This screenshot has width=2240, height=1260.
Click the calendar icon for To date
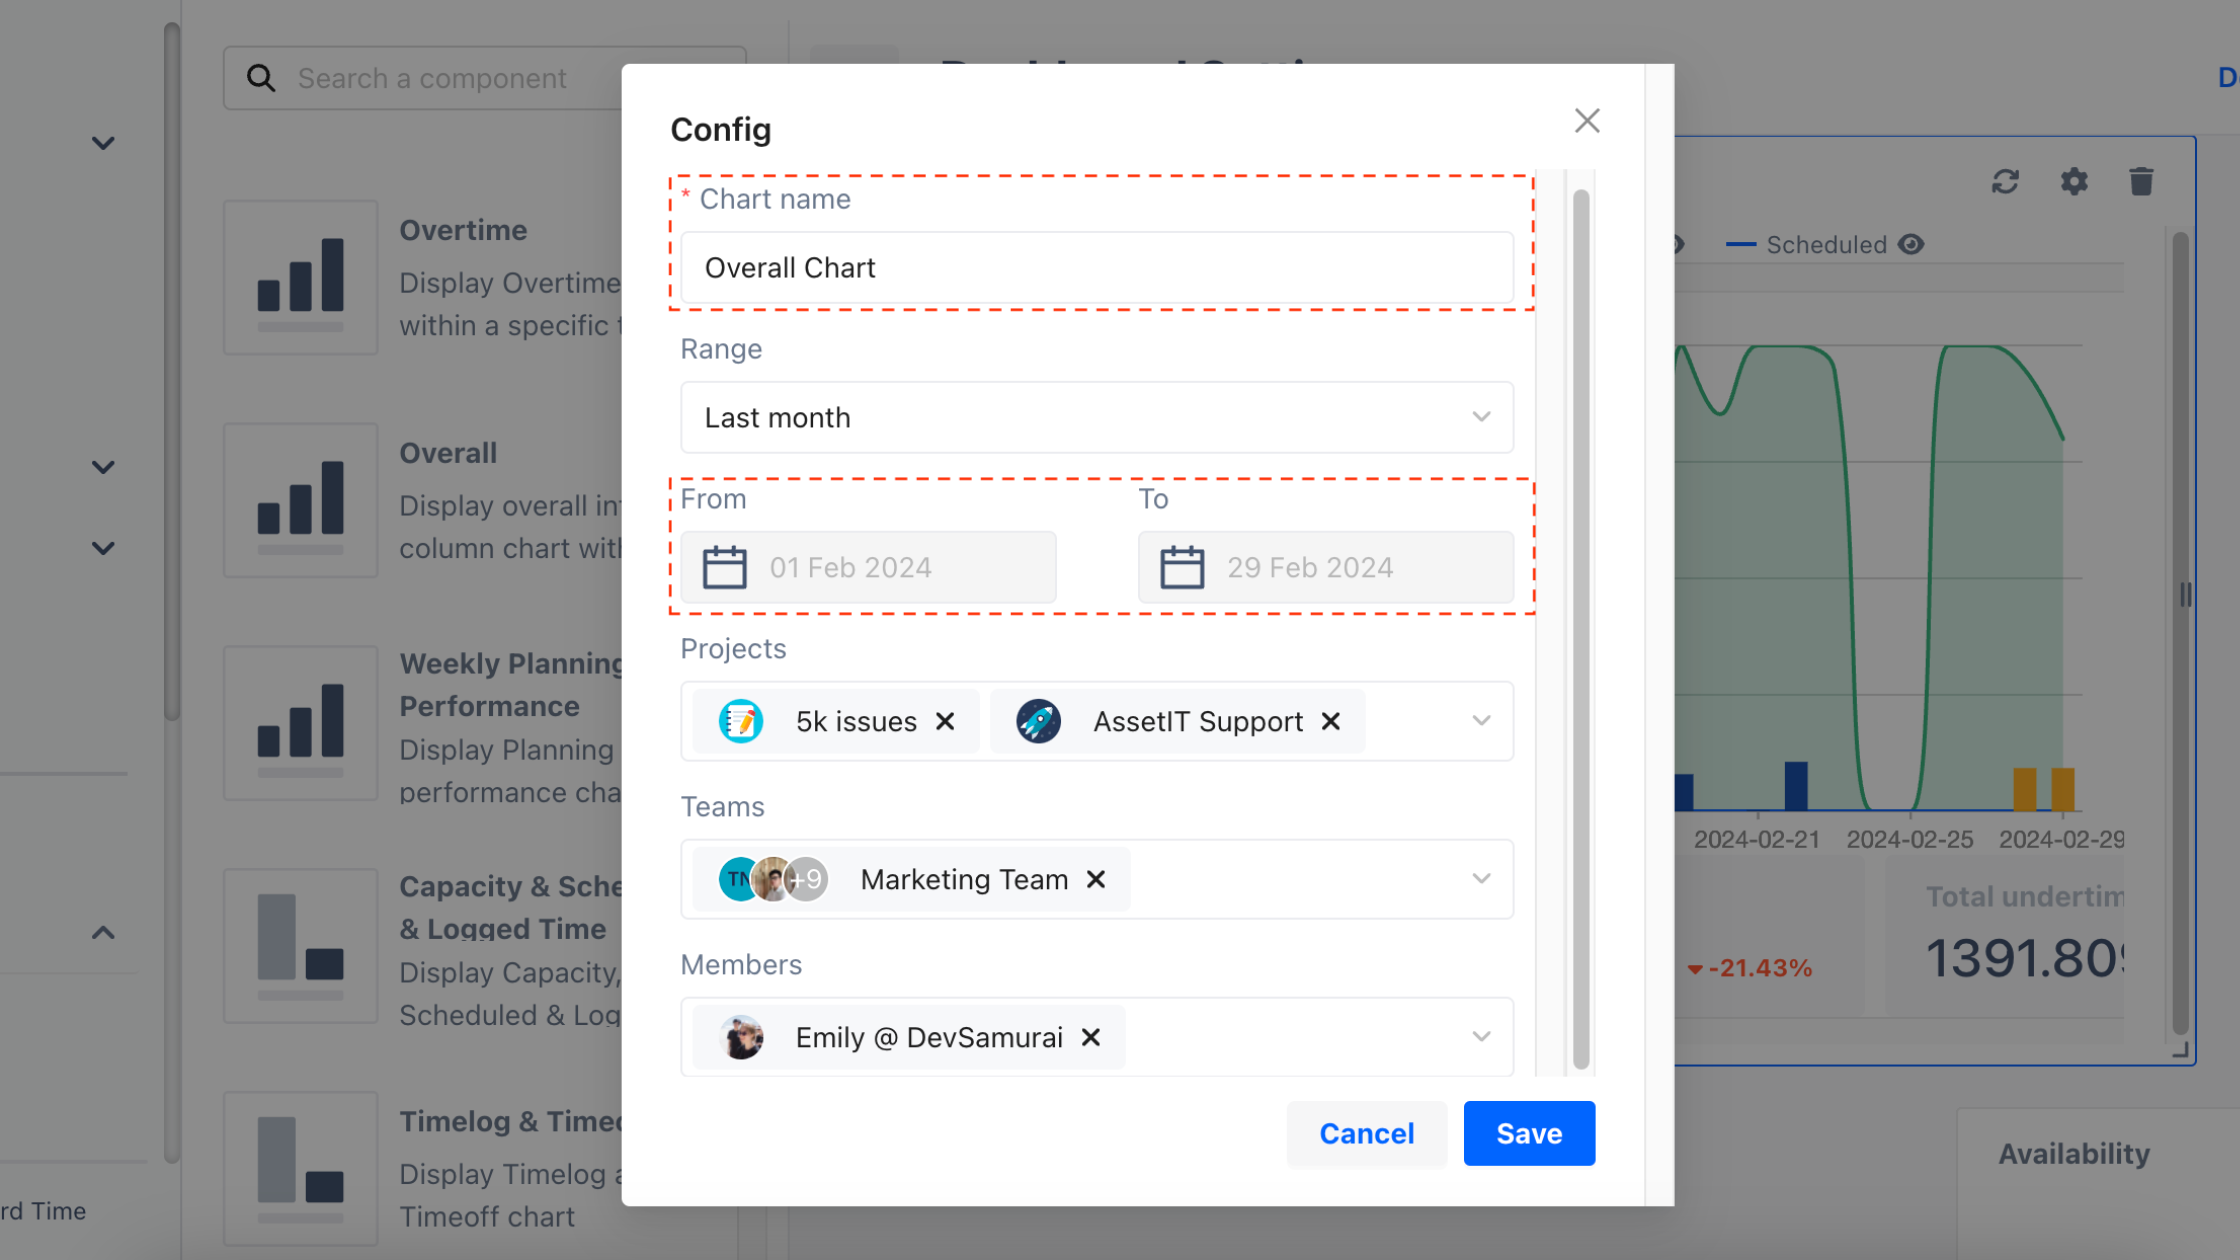pos(1182,566)
